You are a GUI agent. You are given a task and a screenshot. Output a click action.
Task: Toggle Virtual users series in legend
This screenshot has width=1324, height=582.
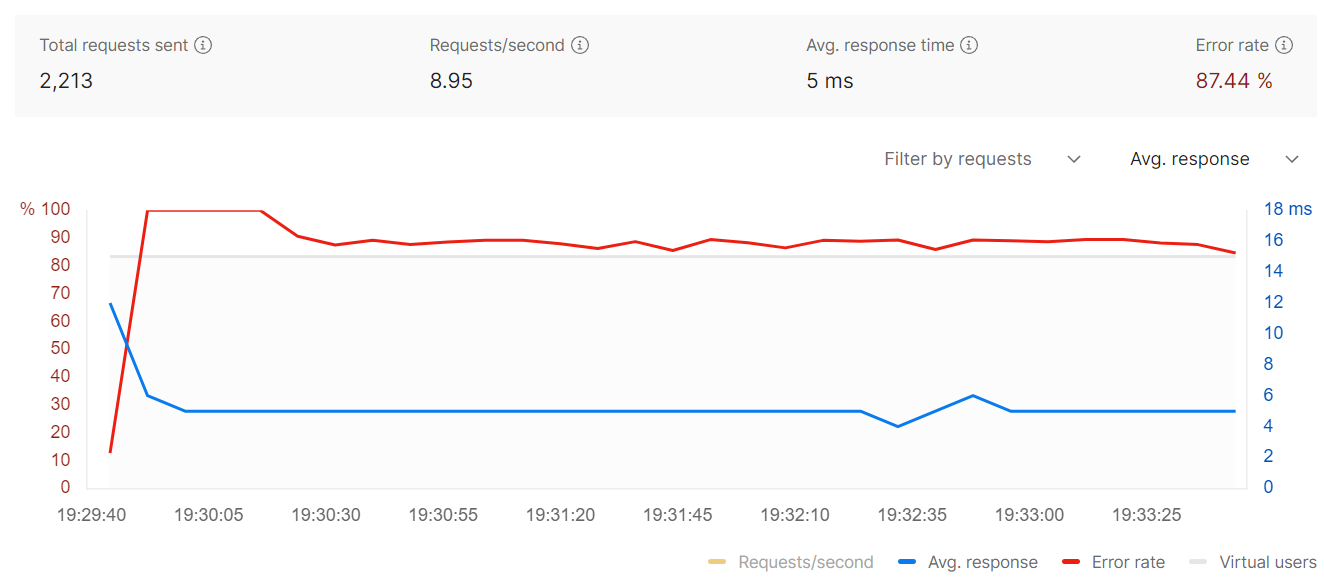tap(1267, 562)
